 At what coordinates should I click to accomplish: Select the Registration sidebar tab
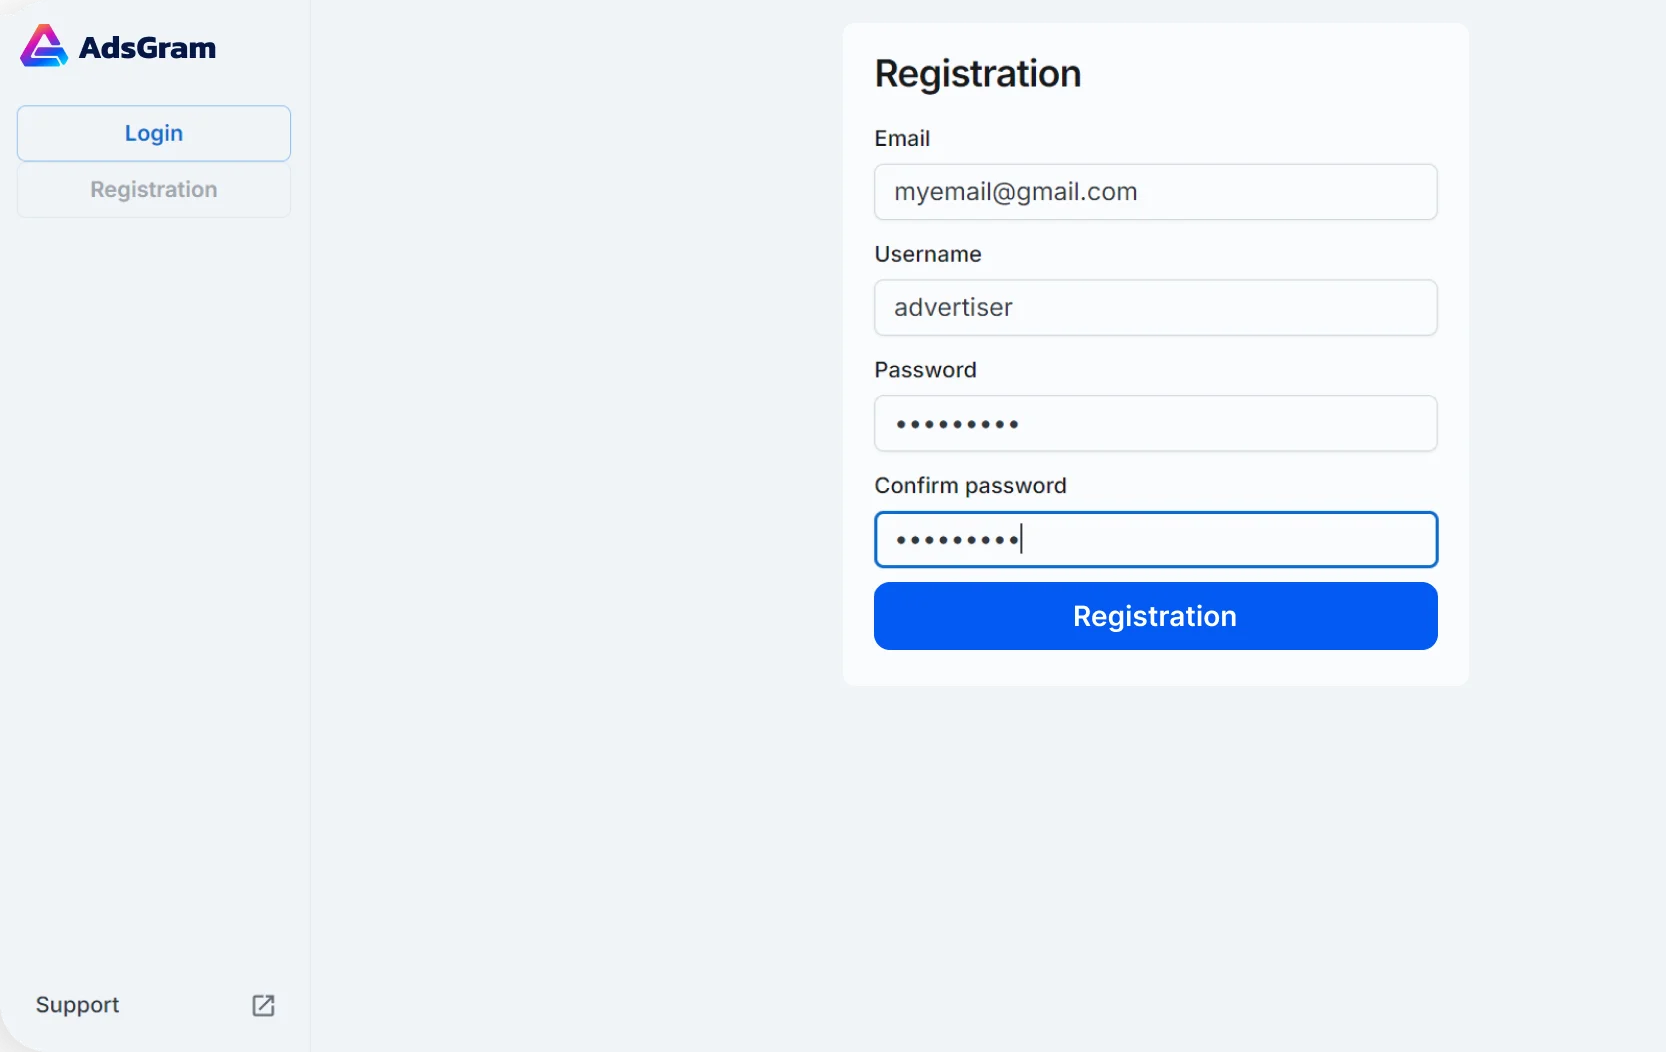point(154,190)
